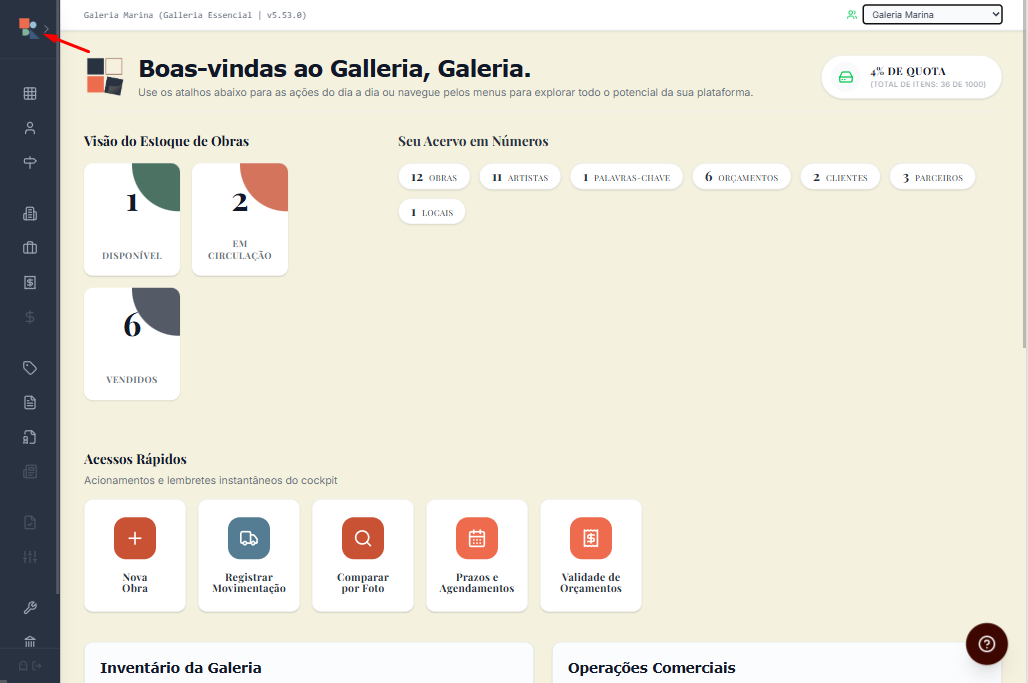Click the Galleria logo in the sidebar

(28, 28)
